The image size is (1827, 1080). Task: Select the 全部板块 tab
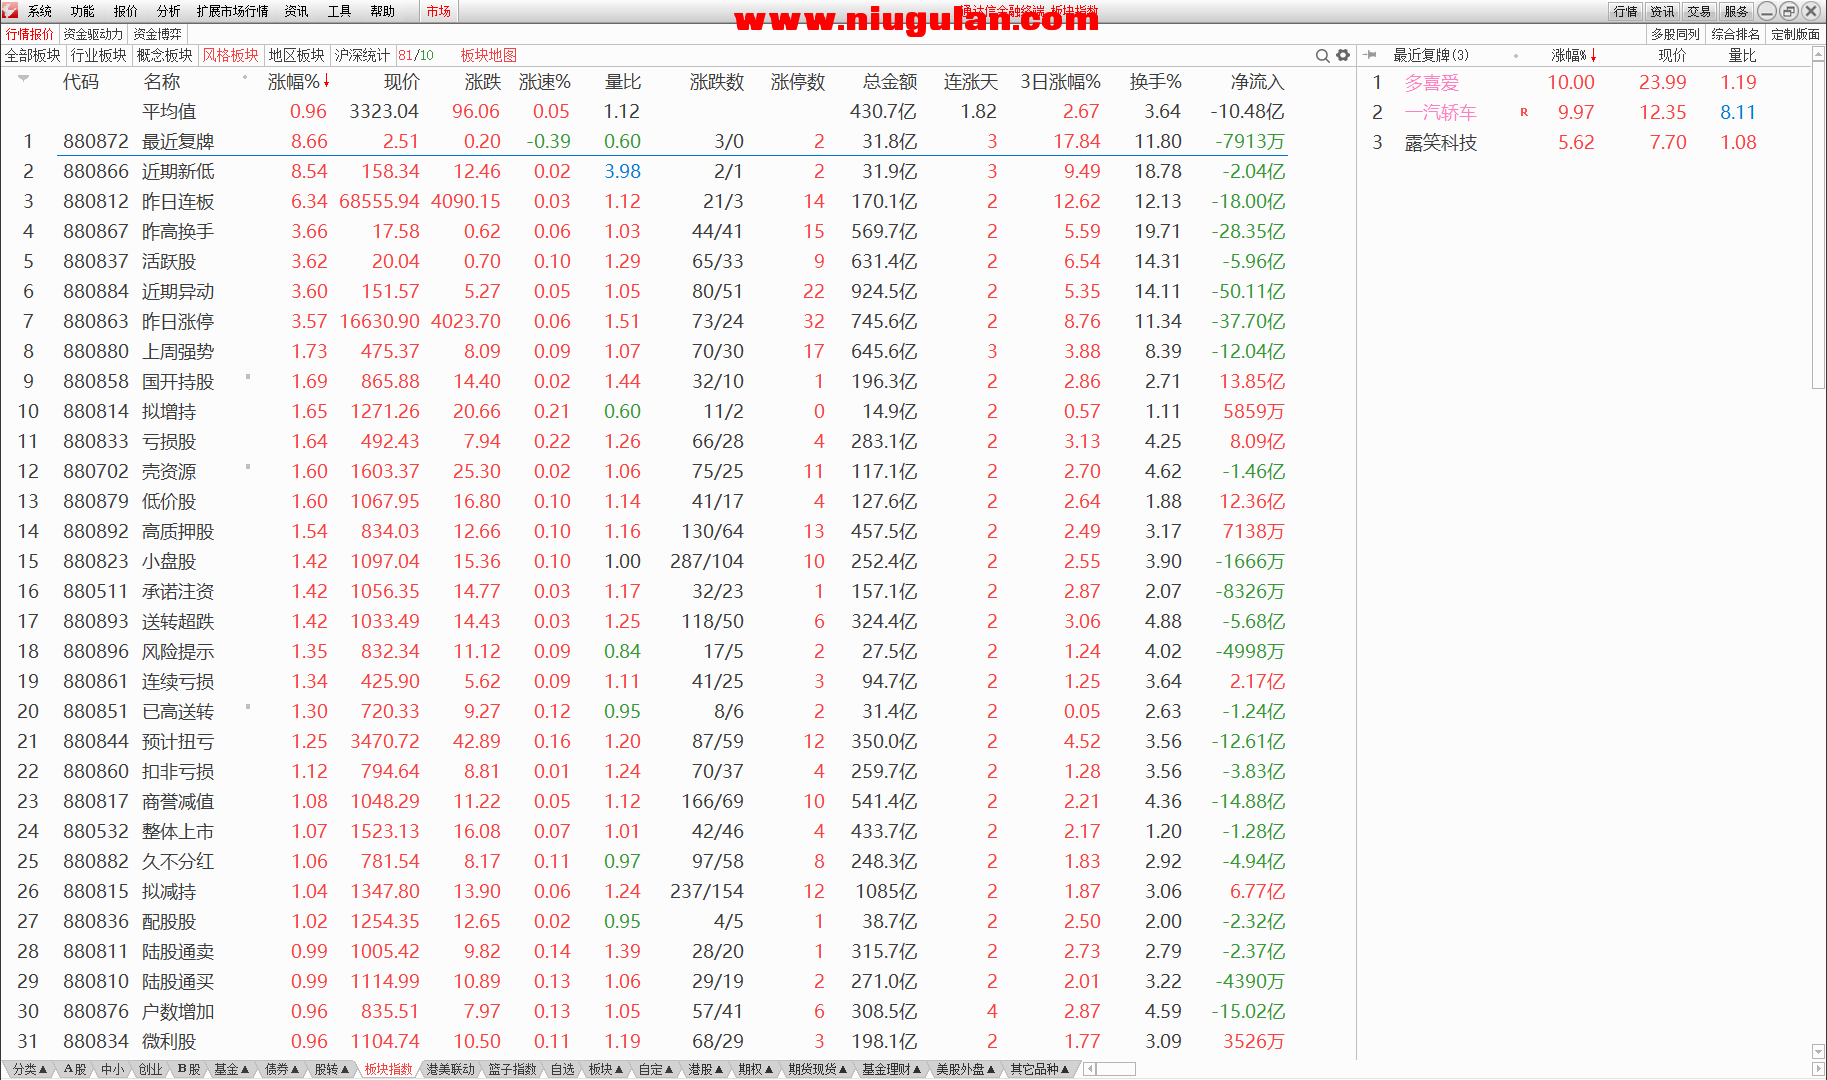pos(33,55)
